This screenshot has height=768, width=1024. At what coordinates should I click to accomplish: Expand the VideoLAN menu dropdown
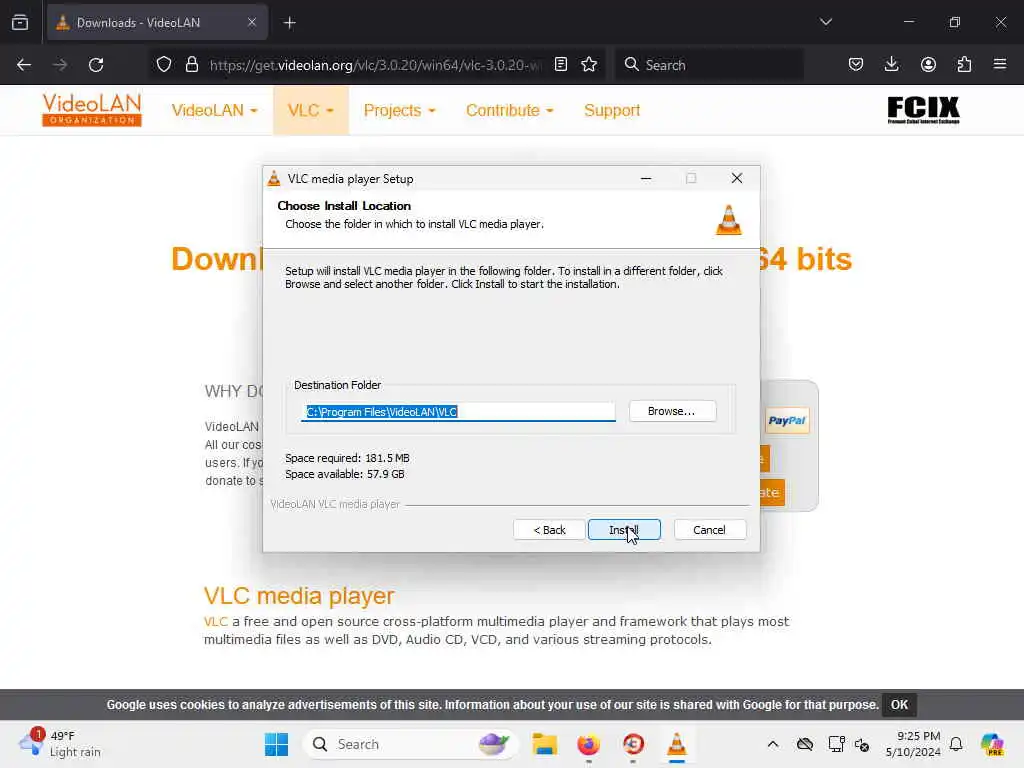coord(214,110)
